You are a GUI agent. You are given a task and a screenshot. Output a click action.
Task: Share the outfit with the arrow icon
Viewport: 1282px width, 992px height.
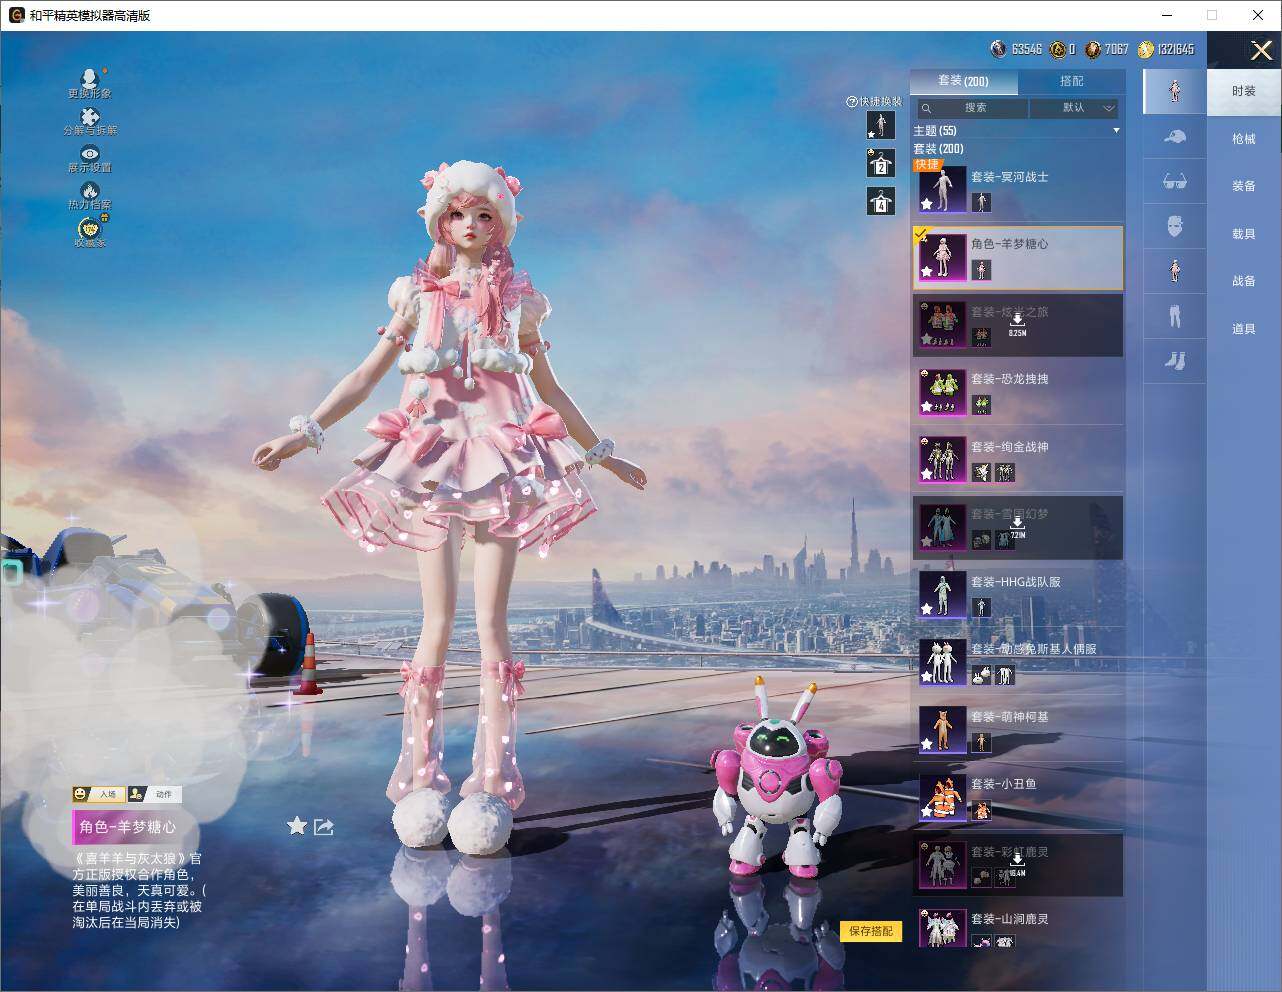coord(324,826)
